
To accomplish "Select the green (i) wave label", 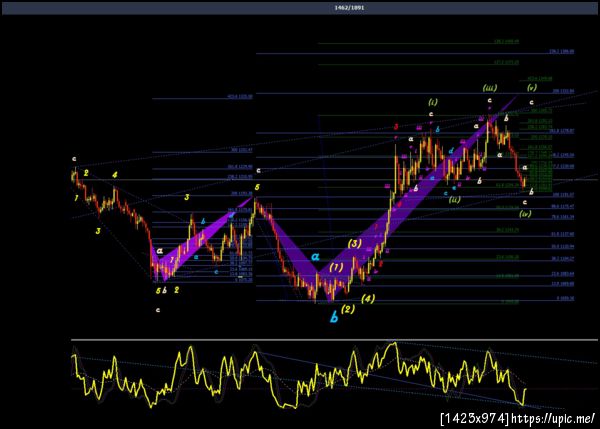I will (433, 102).
